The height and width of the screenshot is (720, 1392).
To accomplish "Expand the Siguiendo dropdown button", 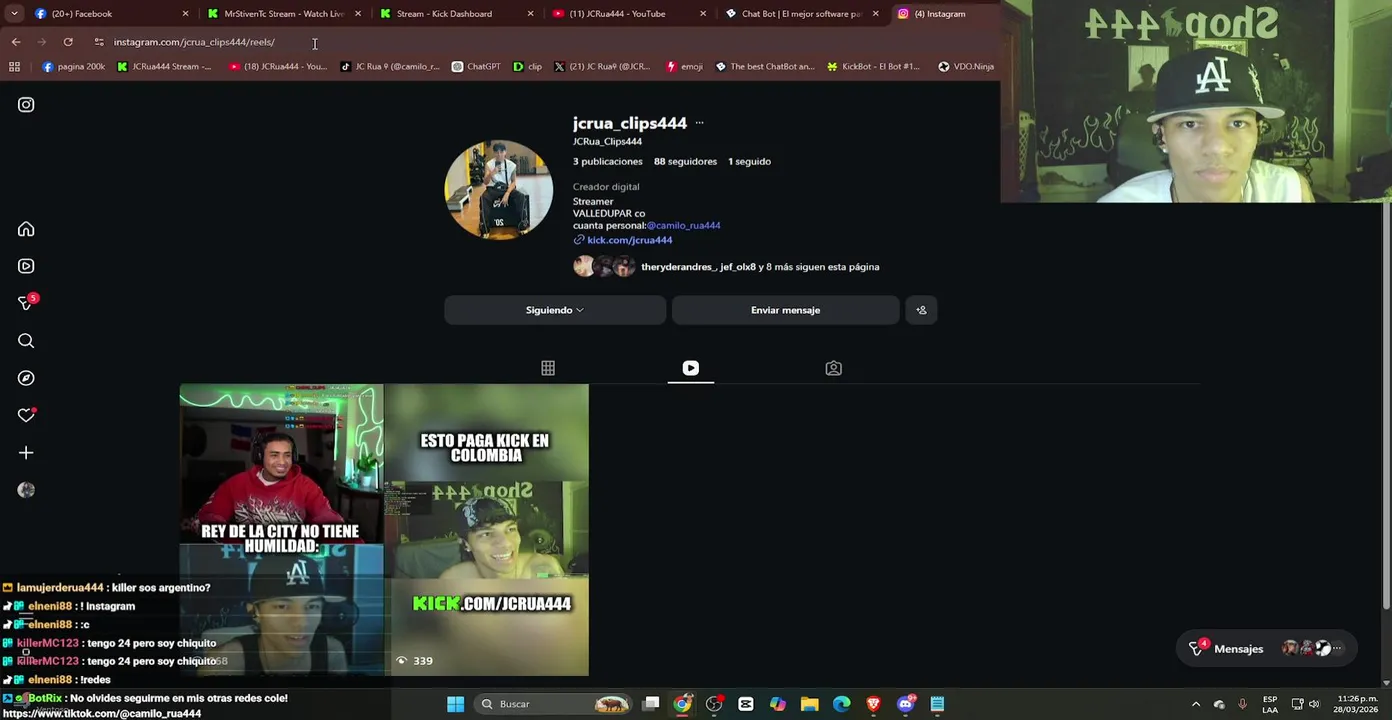I will tap(555, 310).
